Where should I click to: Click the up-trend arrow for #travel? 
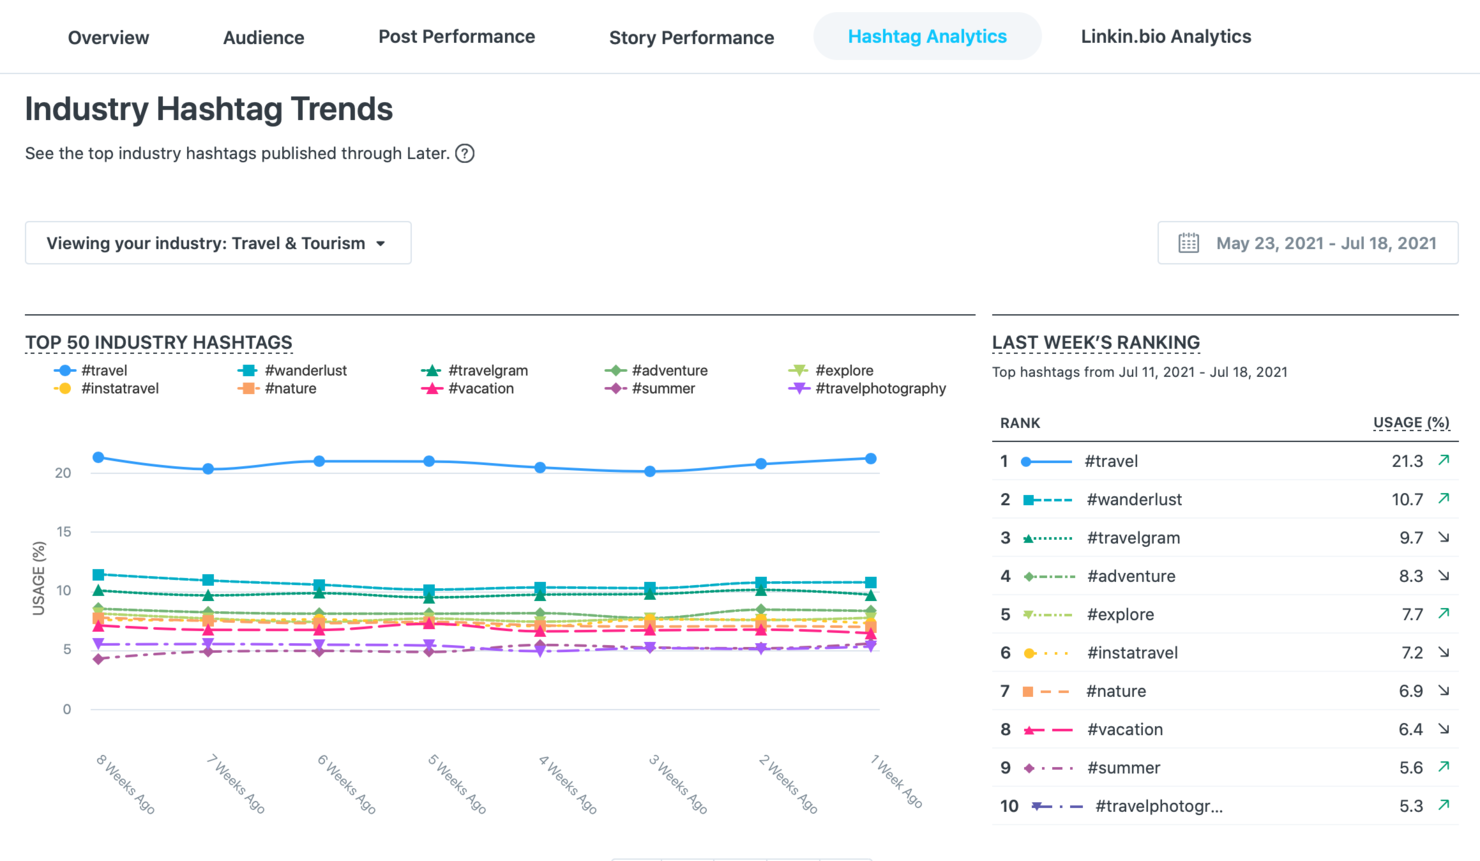coord(1444,460)
